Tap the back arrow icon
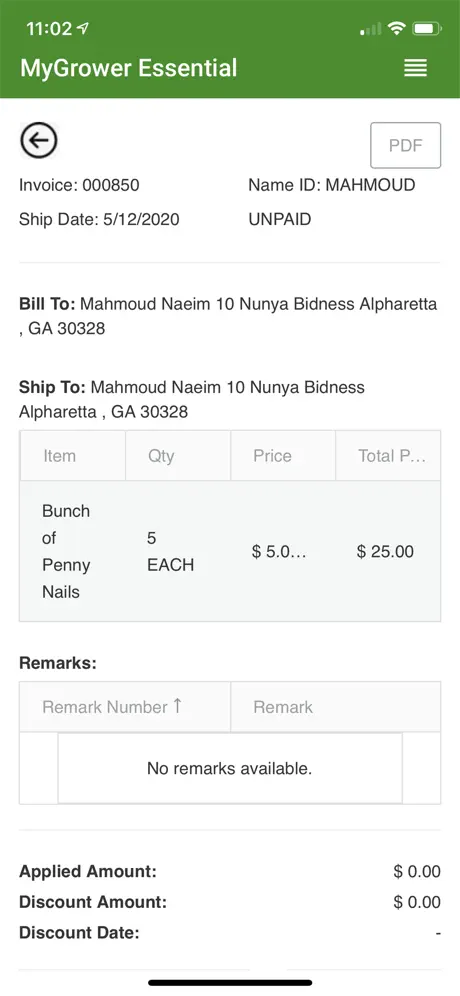460x996 pixels. (39, 140)
